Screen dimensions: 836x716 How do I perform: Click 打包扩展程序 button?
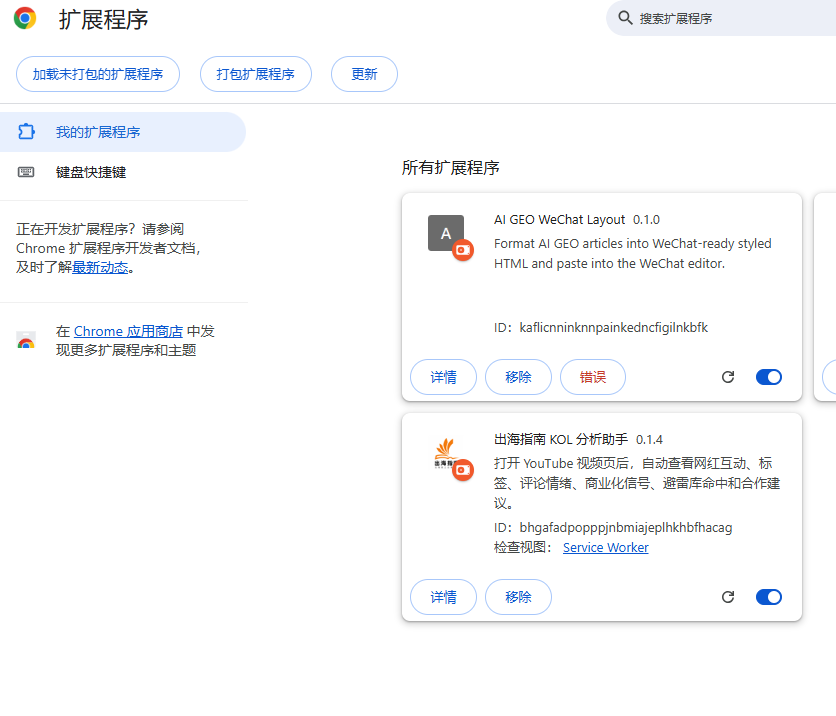[x=255, y=74]
